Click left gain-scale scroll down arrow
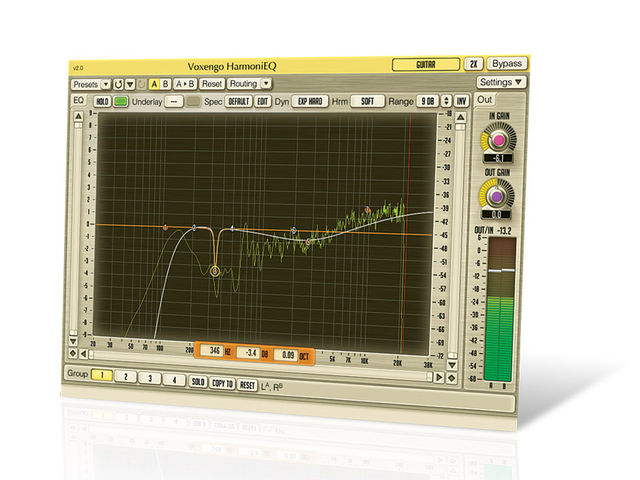The image size is (640, 480). [x=73, y=340]
